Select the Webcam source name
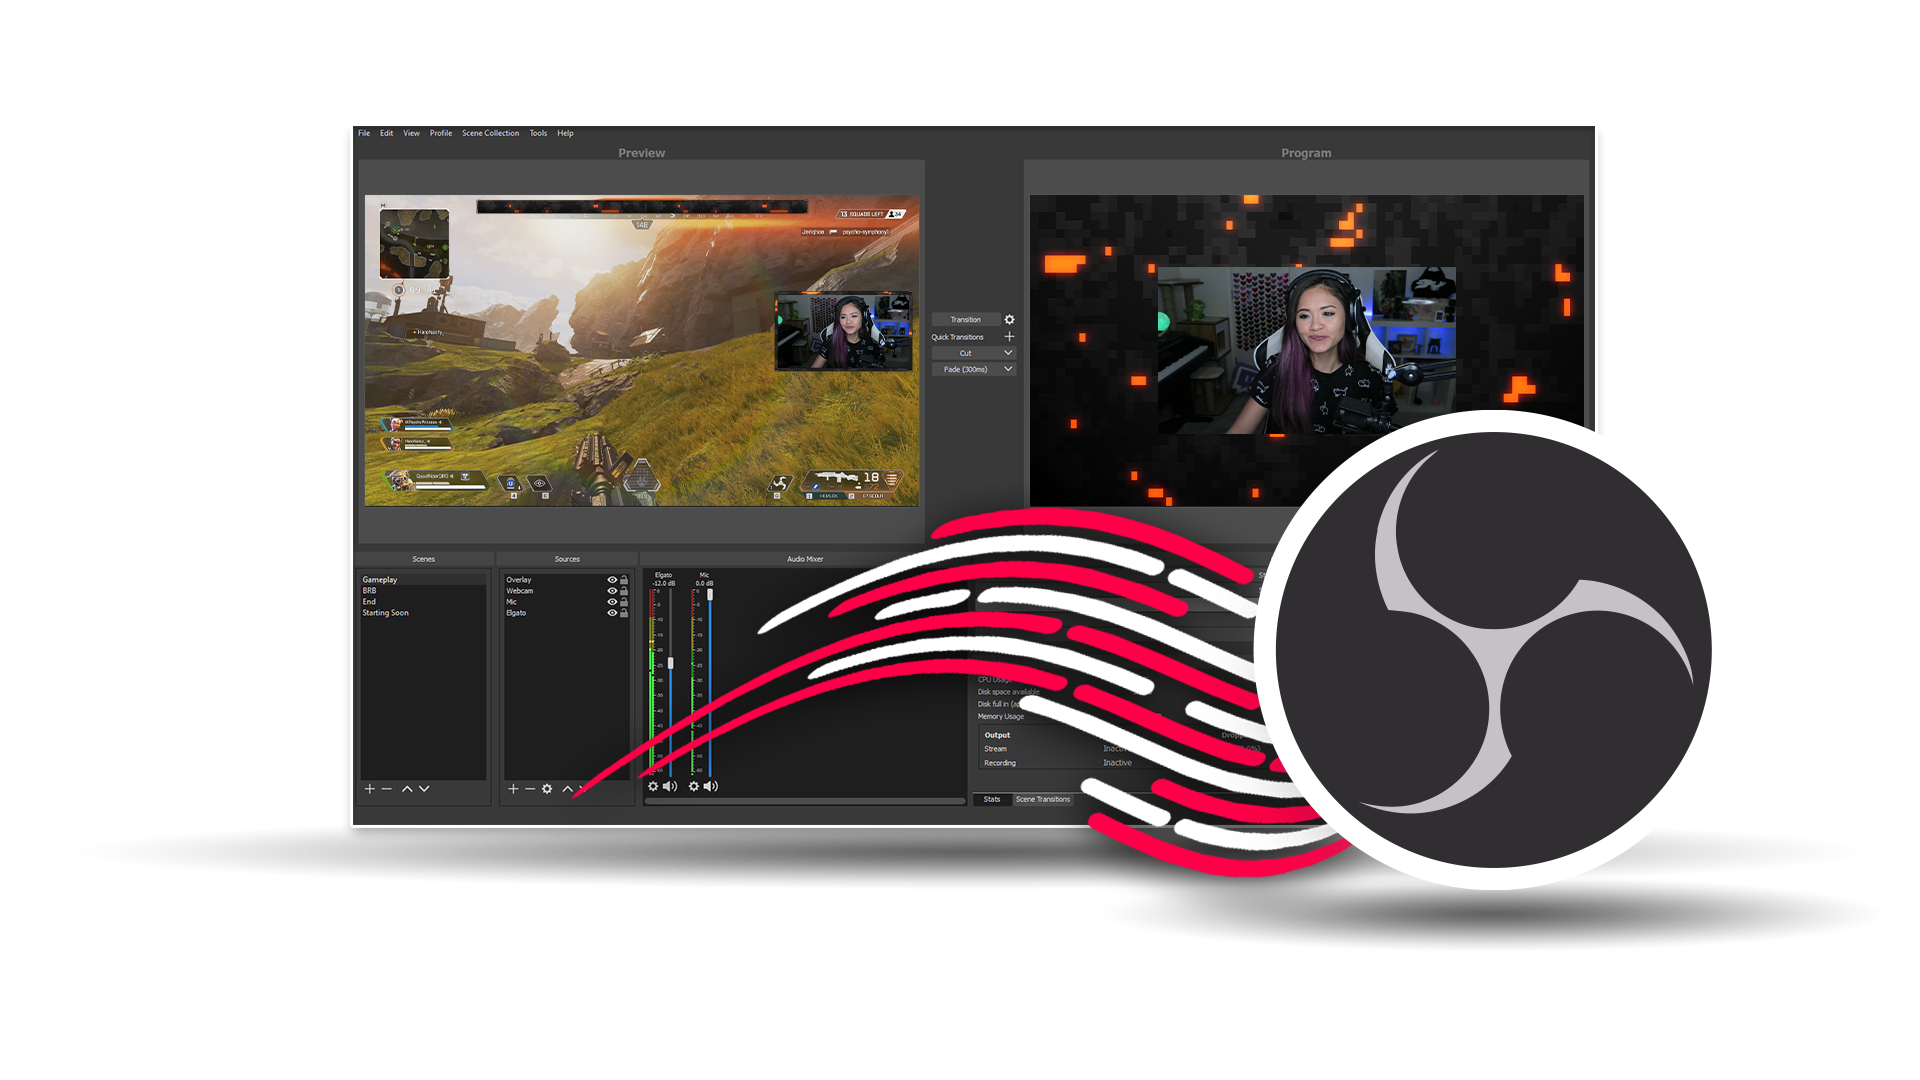This screenshot has height=1080, width=1920. pyautogui.click(x=520, y=591)
